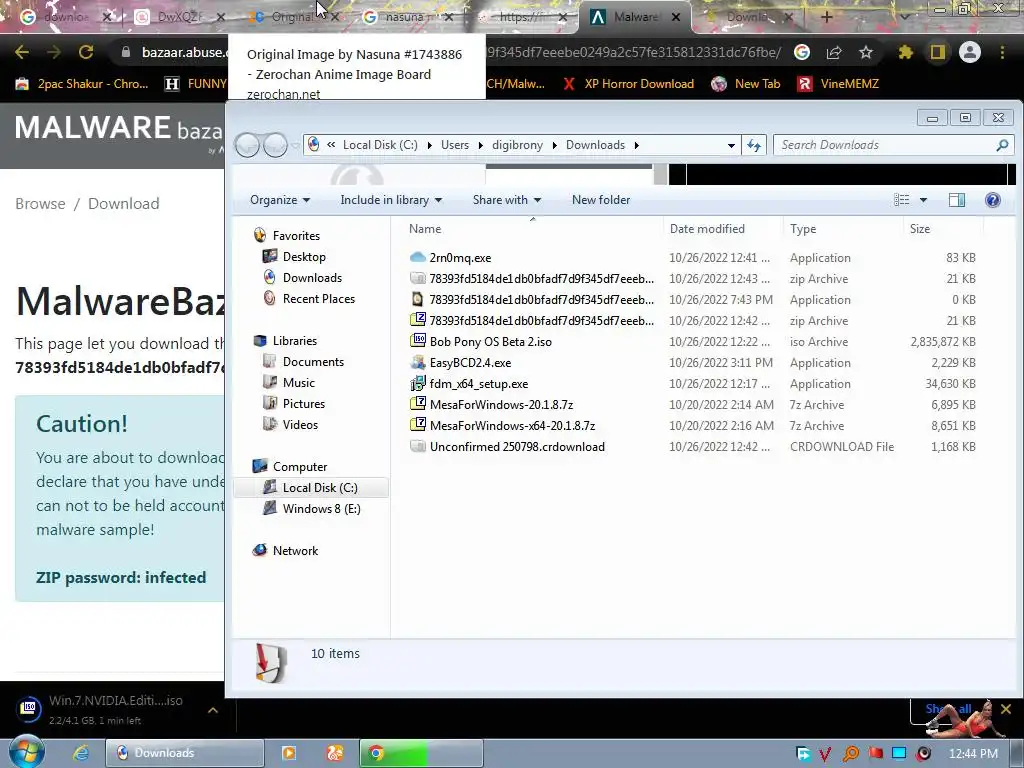
Task: Click the Chrome taskbar button
Action: (x=421, y=753)
